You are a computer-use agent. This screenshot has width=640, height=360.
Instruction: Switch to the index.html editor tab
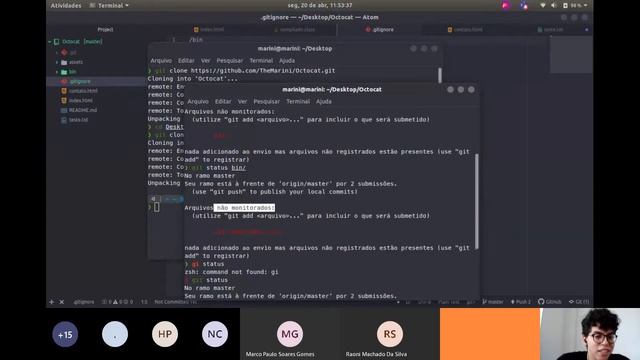pos(209,29)
